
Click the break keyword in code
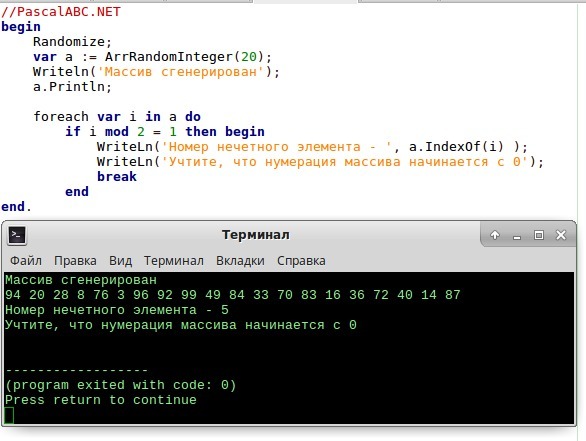117,176
